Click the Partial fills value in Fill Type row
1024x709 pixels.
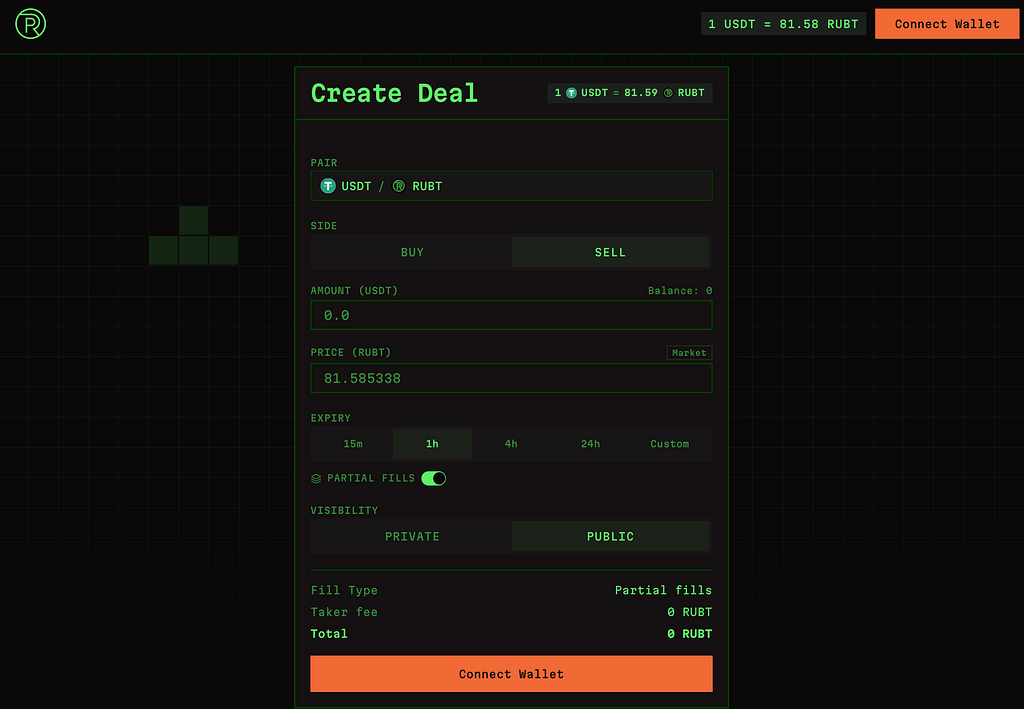click(664, 590)
